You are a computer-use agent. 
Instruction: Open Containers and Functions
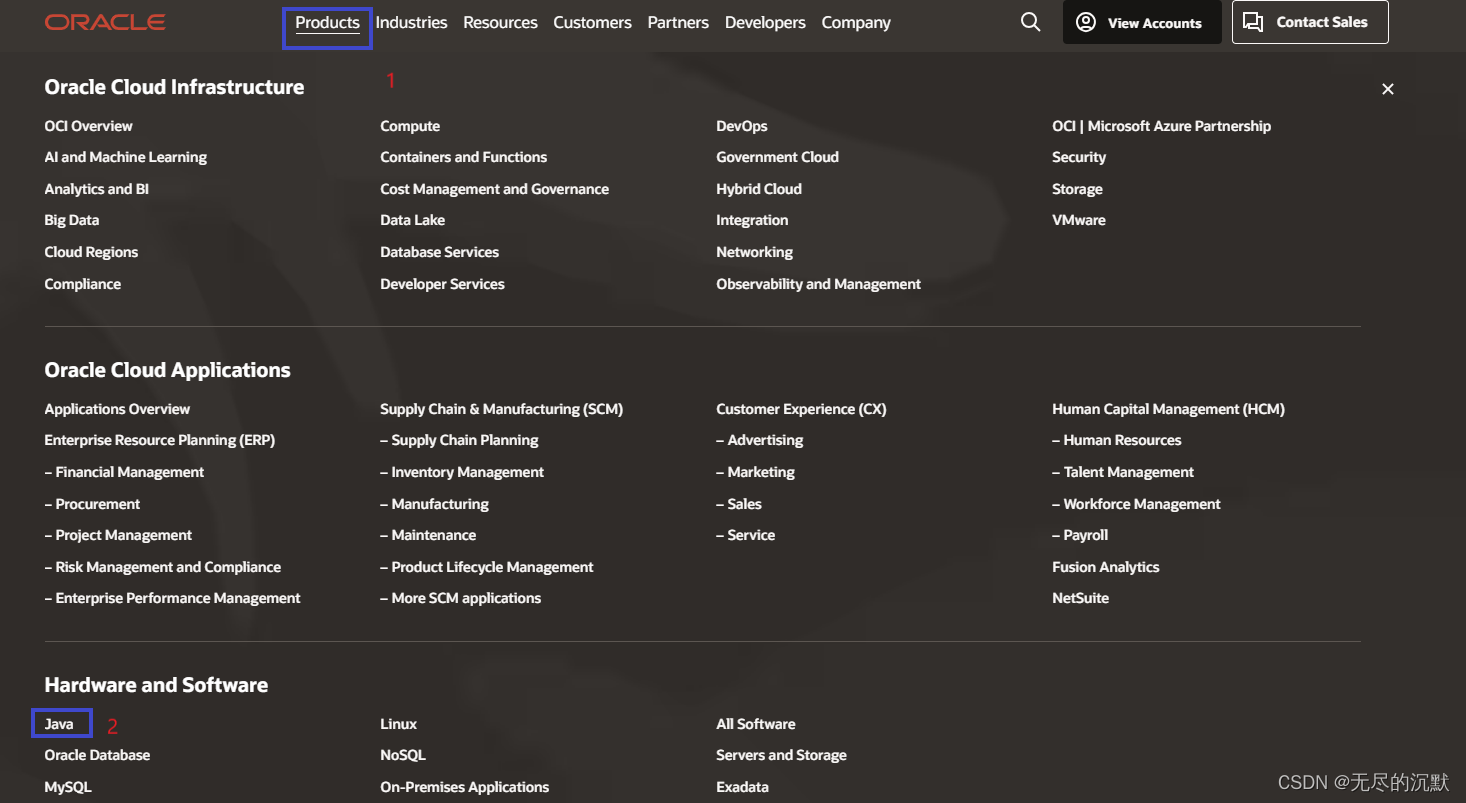[463, 157]
